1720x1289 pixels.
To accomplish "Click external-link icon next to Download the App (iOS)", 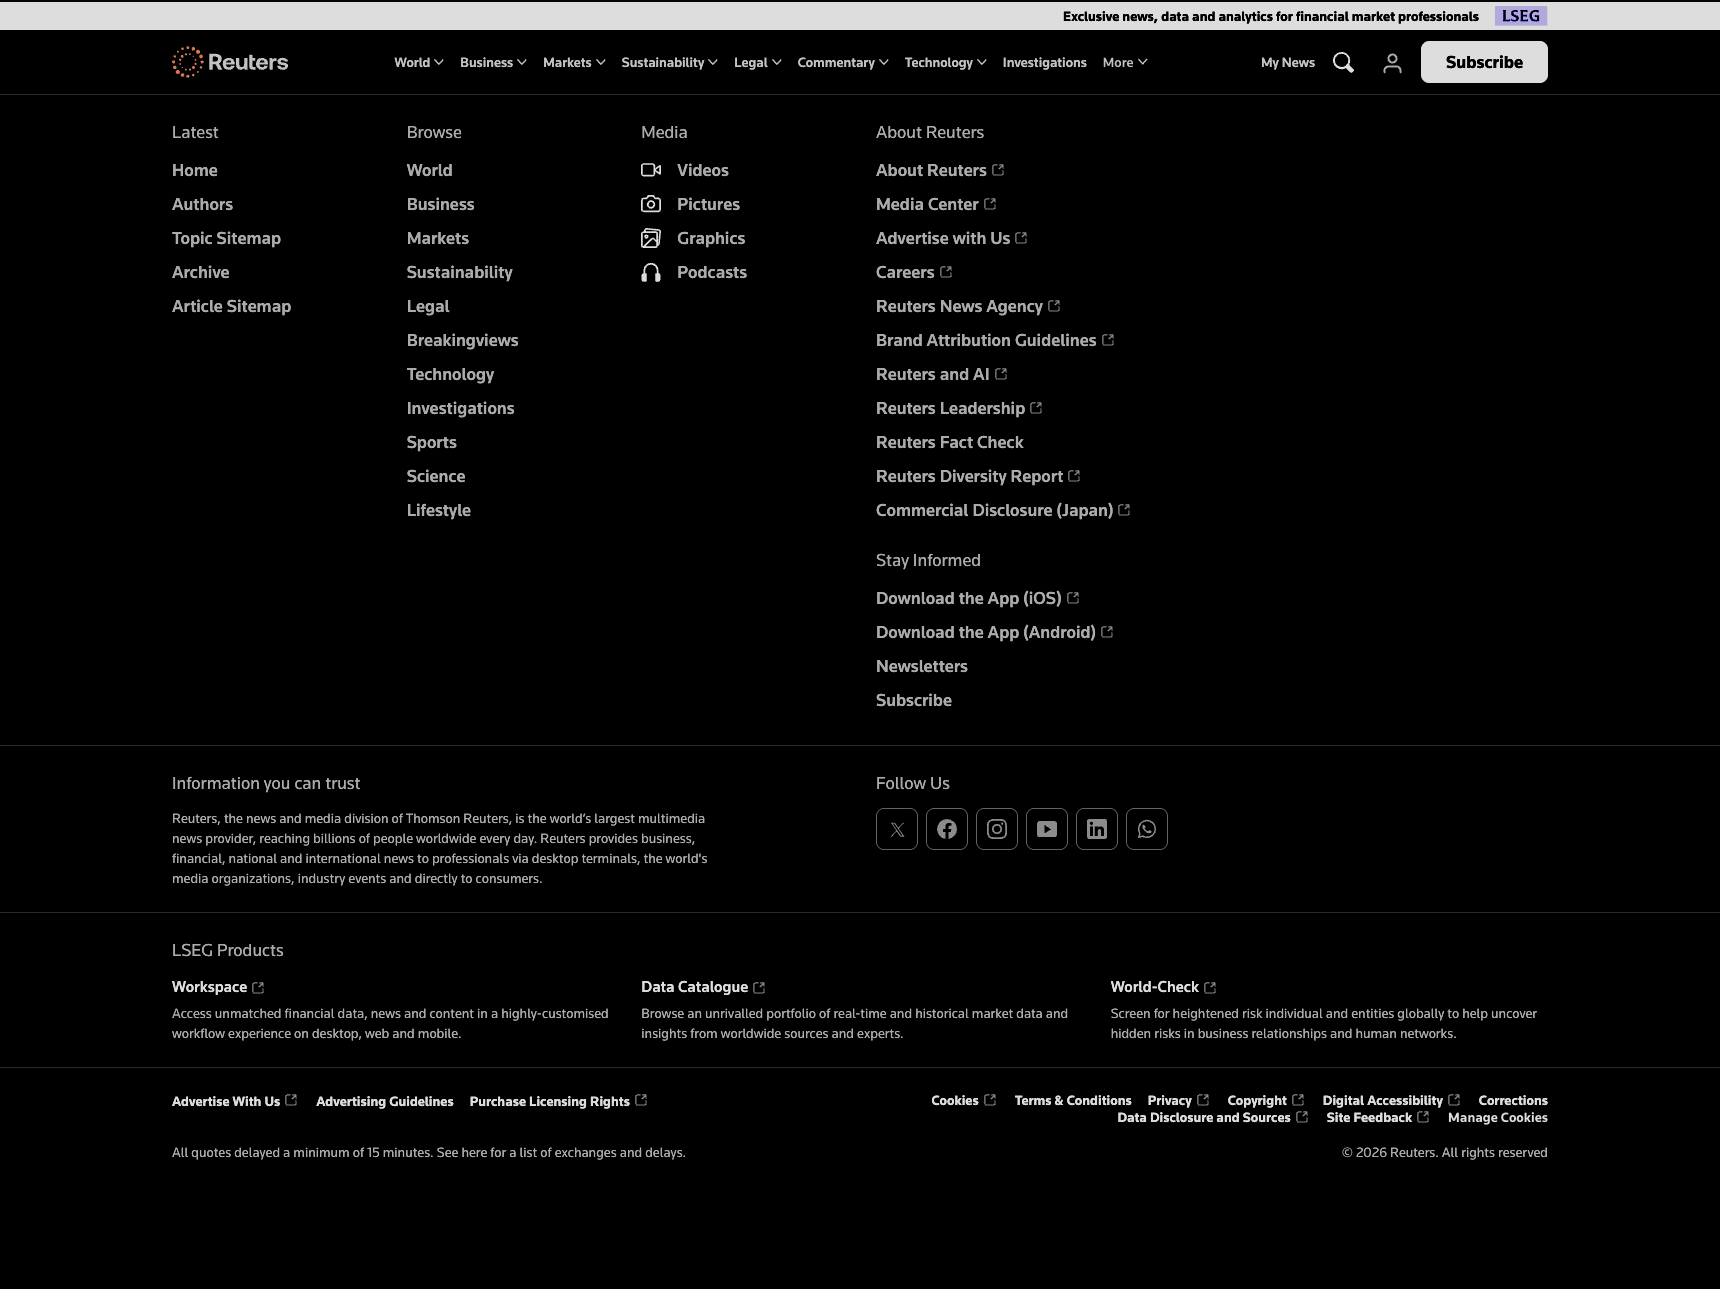I will pos(1073,598).
